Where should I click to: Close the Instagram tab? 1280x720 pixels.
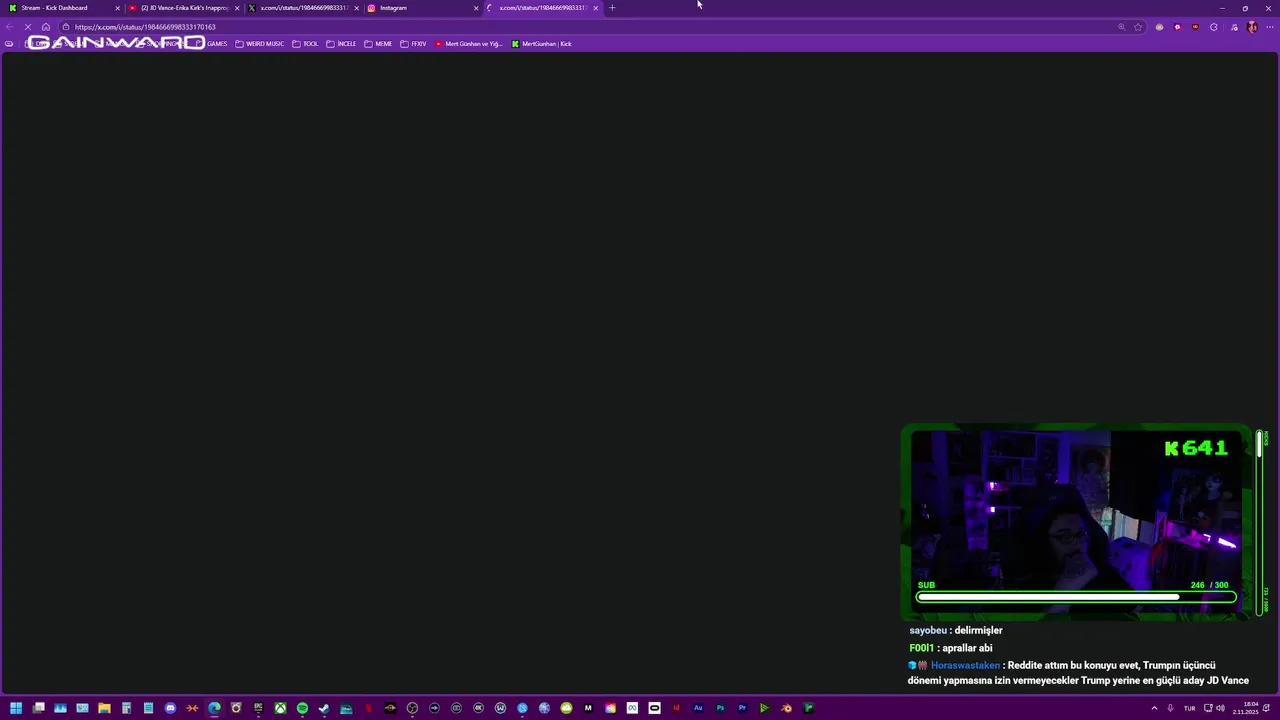[476, 8]
